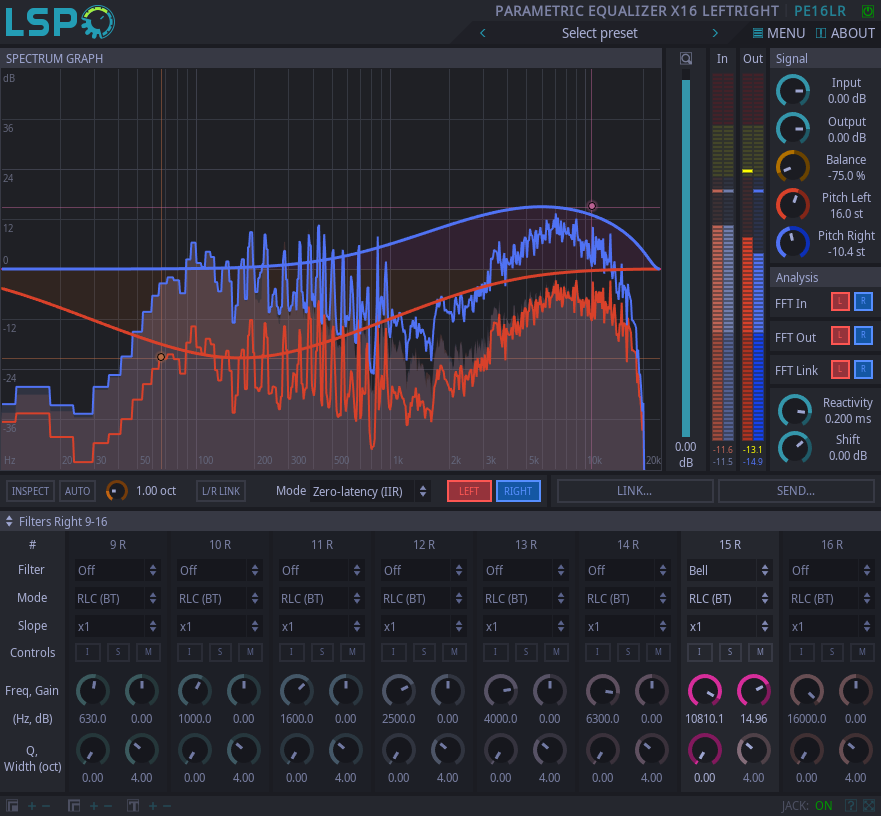
Task: Go to the next preset arrow
Action: click(715, 33)
